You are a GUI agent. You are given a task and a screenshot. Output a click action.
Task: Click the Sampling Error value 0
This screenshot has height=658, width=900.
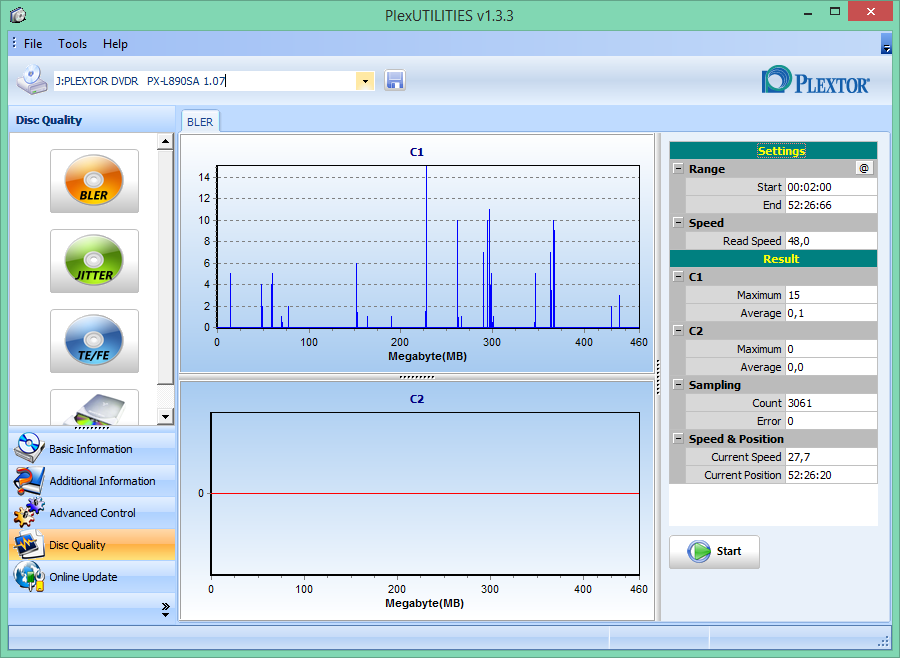tap(831, 421)
